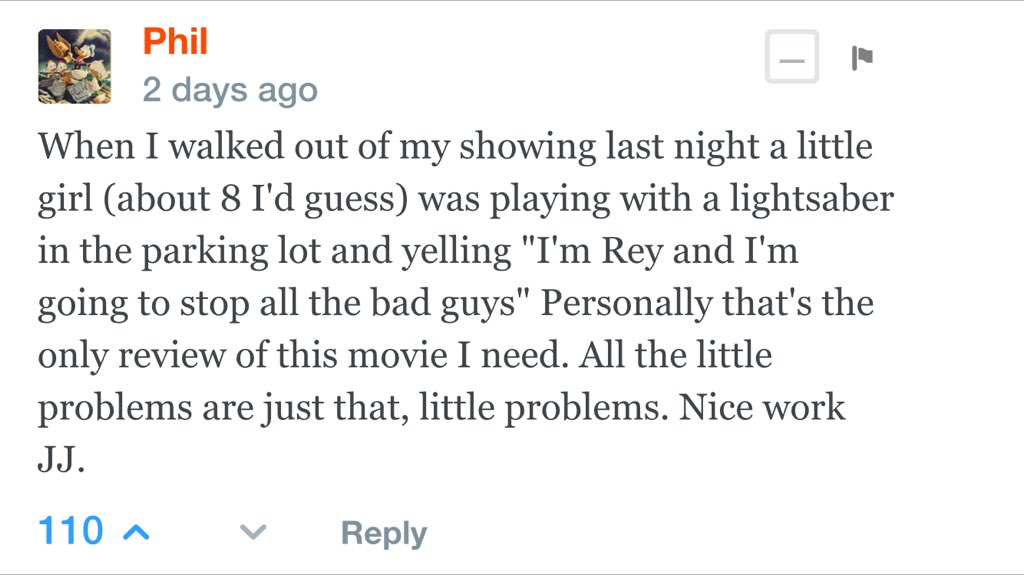Collapse Phil's comment using the minus button
The image size is (1024, 575).
coord(792,59)
